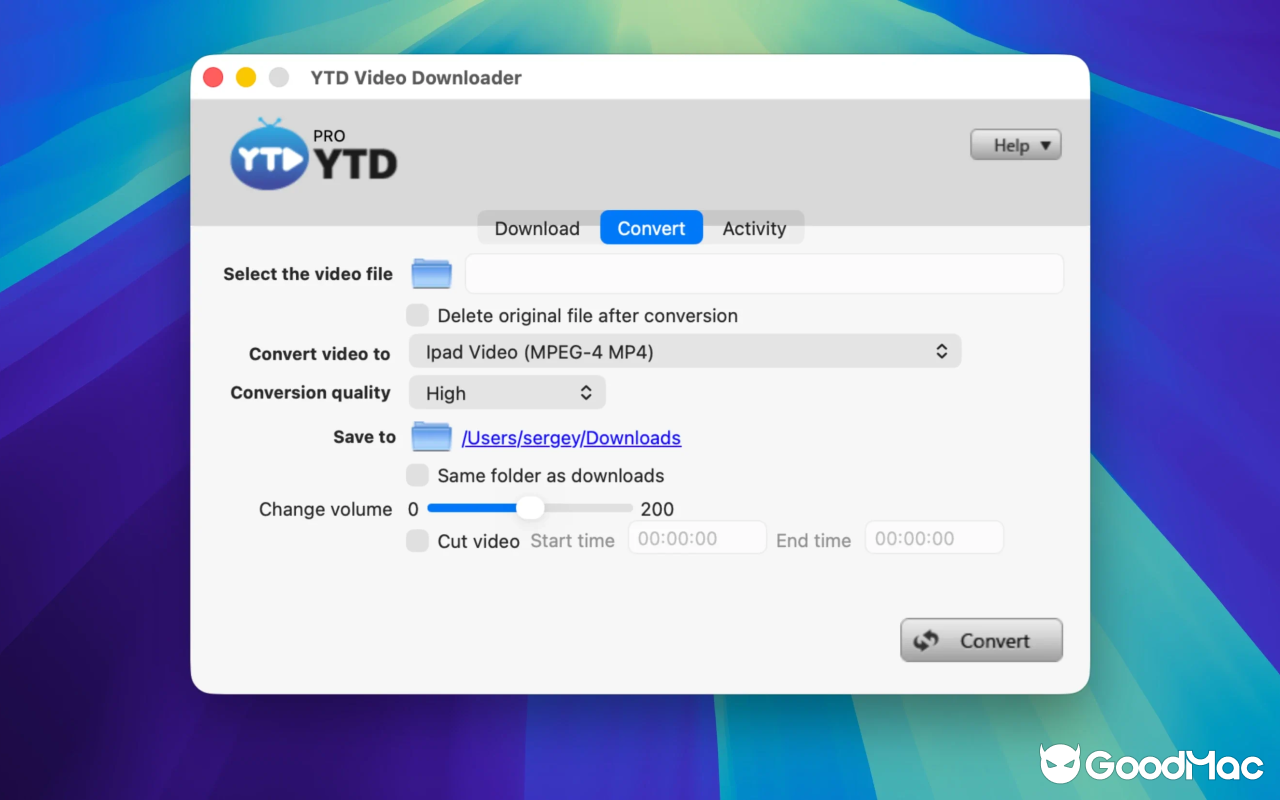1280x800 pixels.
Task: Switch to the Download tab
Action: (x=536, y=227)
